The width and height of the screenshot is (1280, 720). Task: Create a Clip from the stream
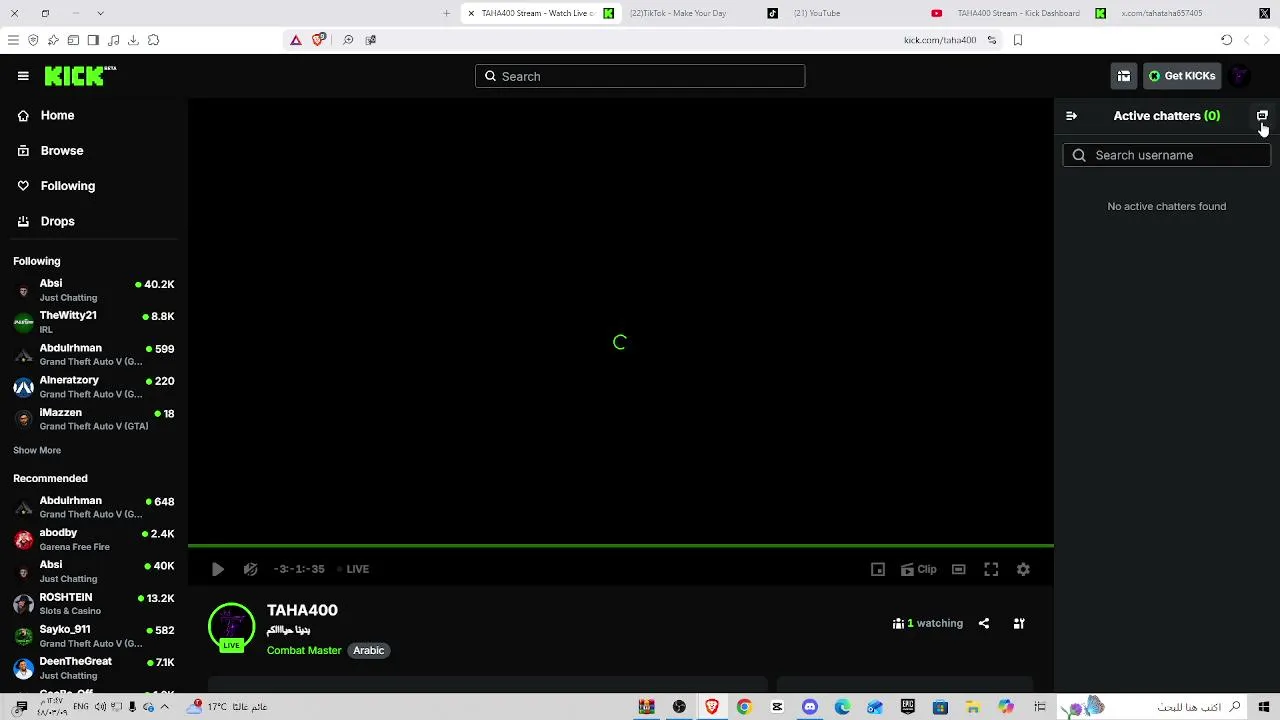tap(918, 569)
